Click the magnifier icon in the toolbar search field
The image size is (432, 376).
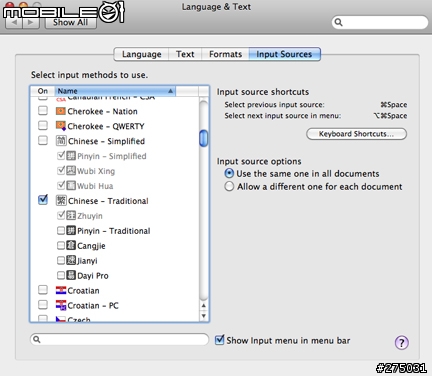tap(338, 22)
